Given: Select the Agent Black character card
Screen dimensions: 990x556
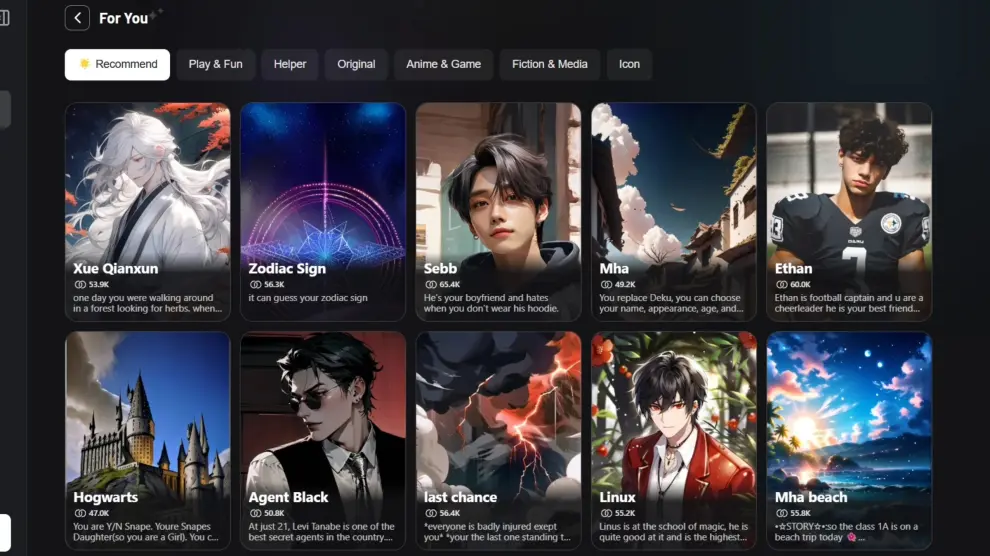Looking at the screenshot, I should [x=323, y=441].
